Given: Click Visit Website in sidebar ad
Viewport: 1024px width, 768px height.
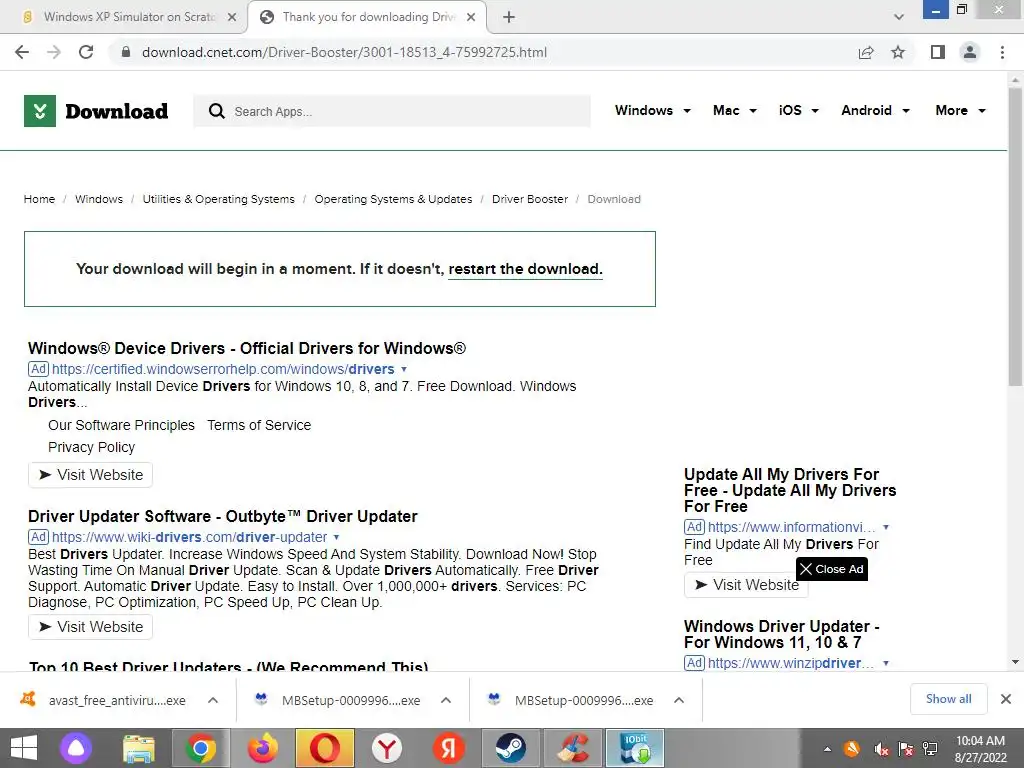Looking at the screenshot, I should (746, 585).
